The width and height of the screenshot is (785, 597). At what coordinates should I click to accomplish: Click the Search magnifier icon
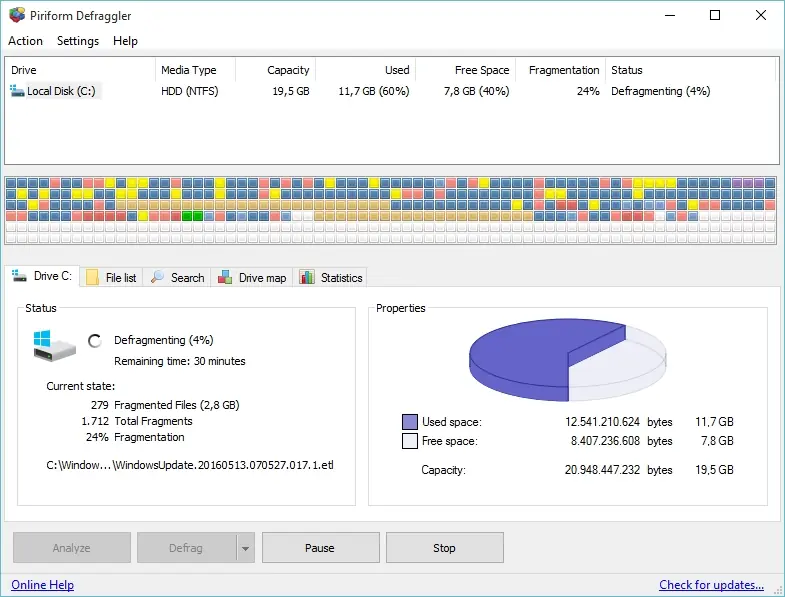(157, 277)
